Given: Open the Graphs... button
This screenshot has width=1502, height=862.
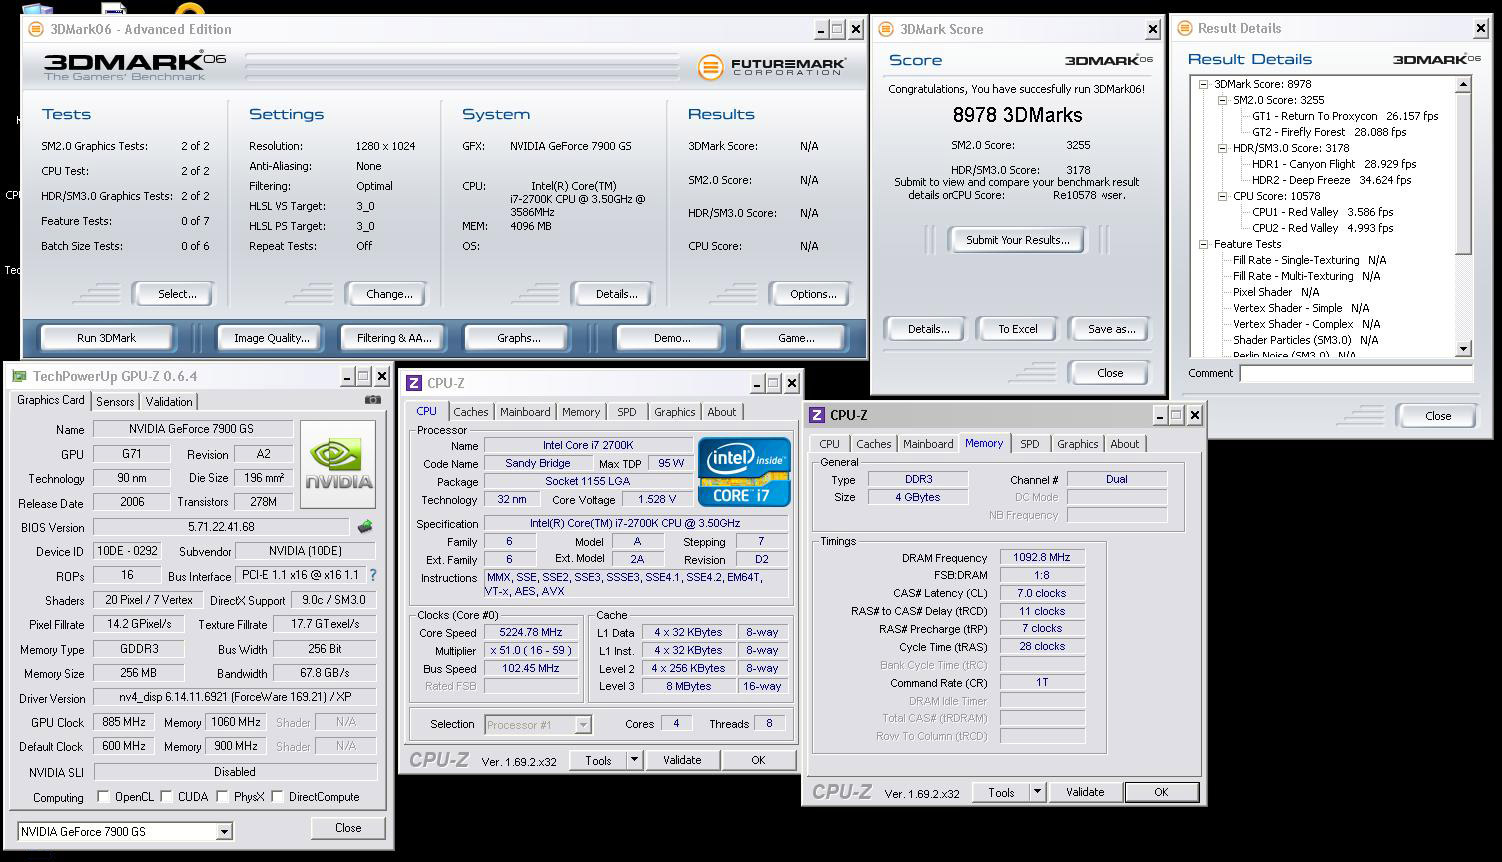Looking at the screenshot, I should (x=518, y=338).
